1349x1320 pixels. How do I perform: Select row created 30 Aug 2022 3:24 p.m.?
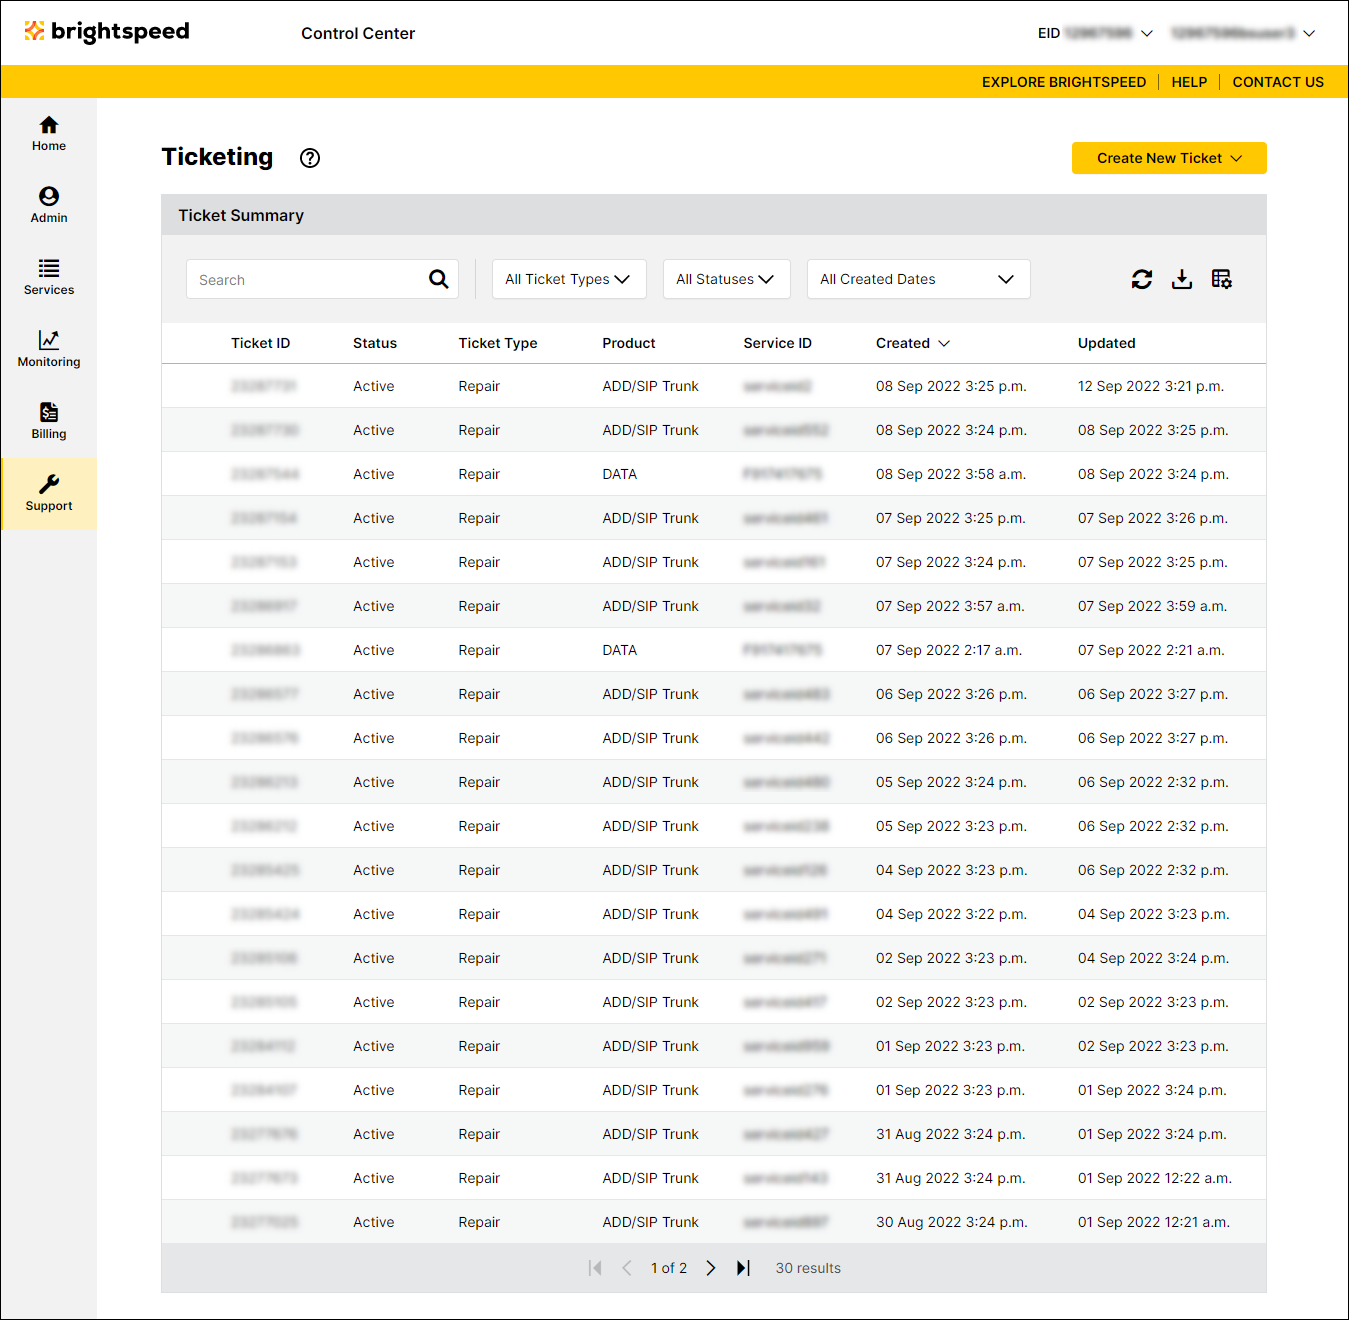(714, 1222)
